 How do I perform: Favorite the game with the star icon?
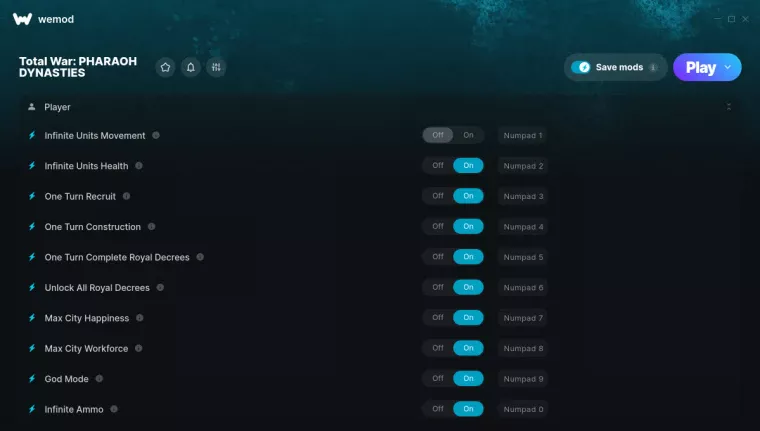point(165,67)
